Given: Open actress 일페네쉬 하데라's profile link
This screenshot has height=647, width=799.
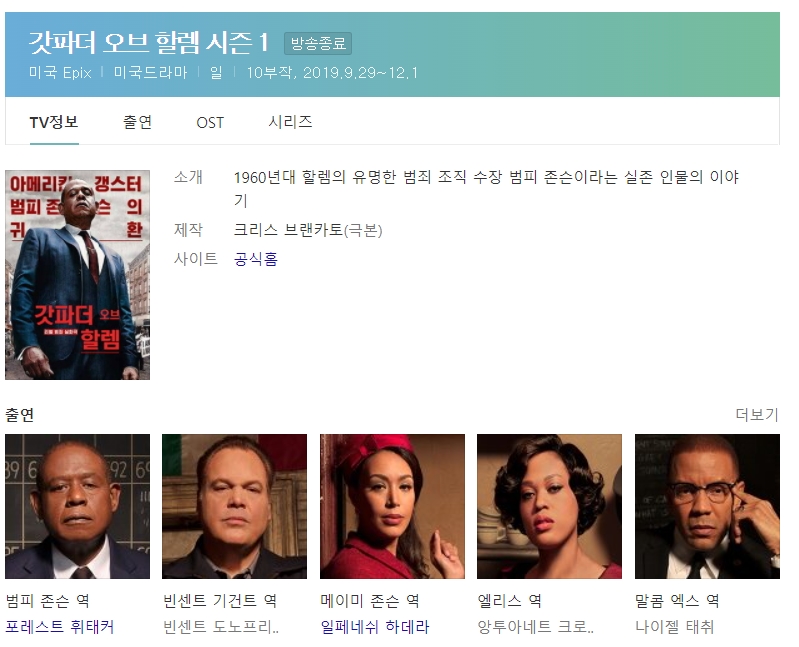Looking at the screenshot, I should (x=375, y=626).
